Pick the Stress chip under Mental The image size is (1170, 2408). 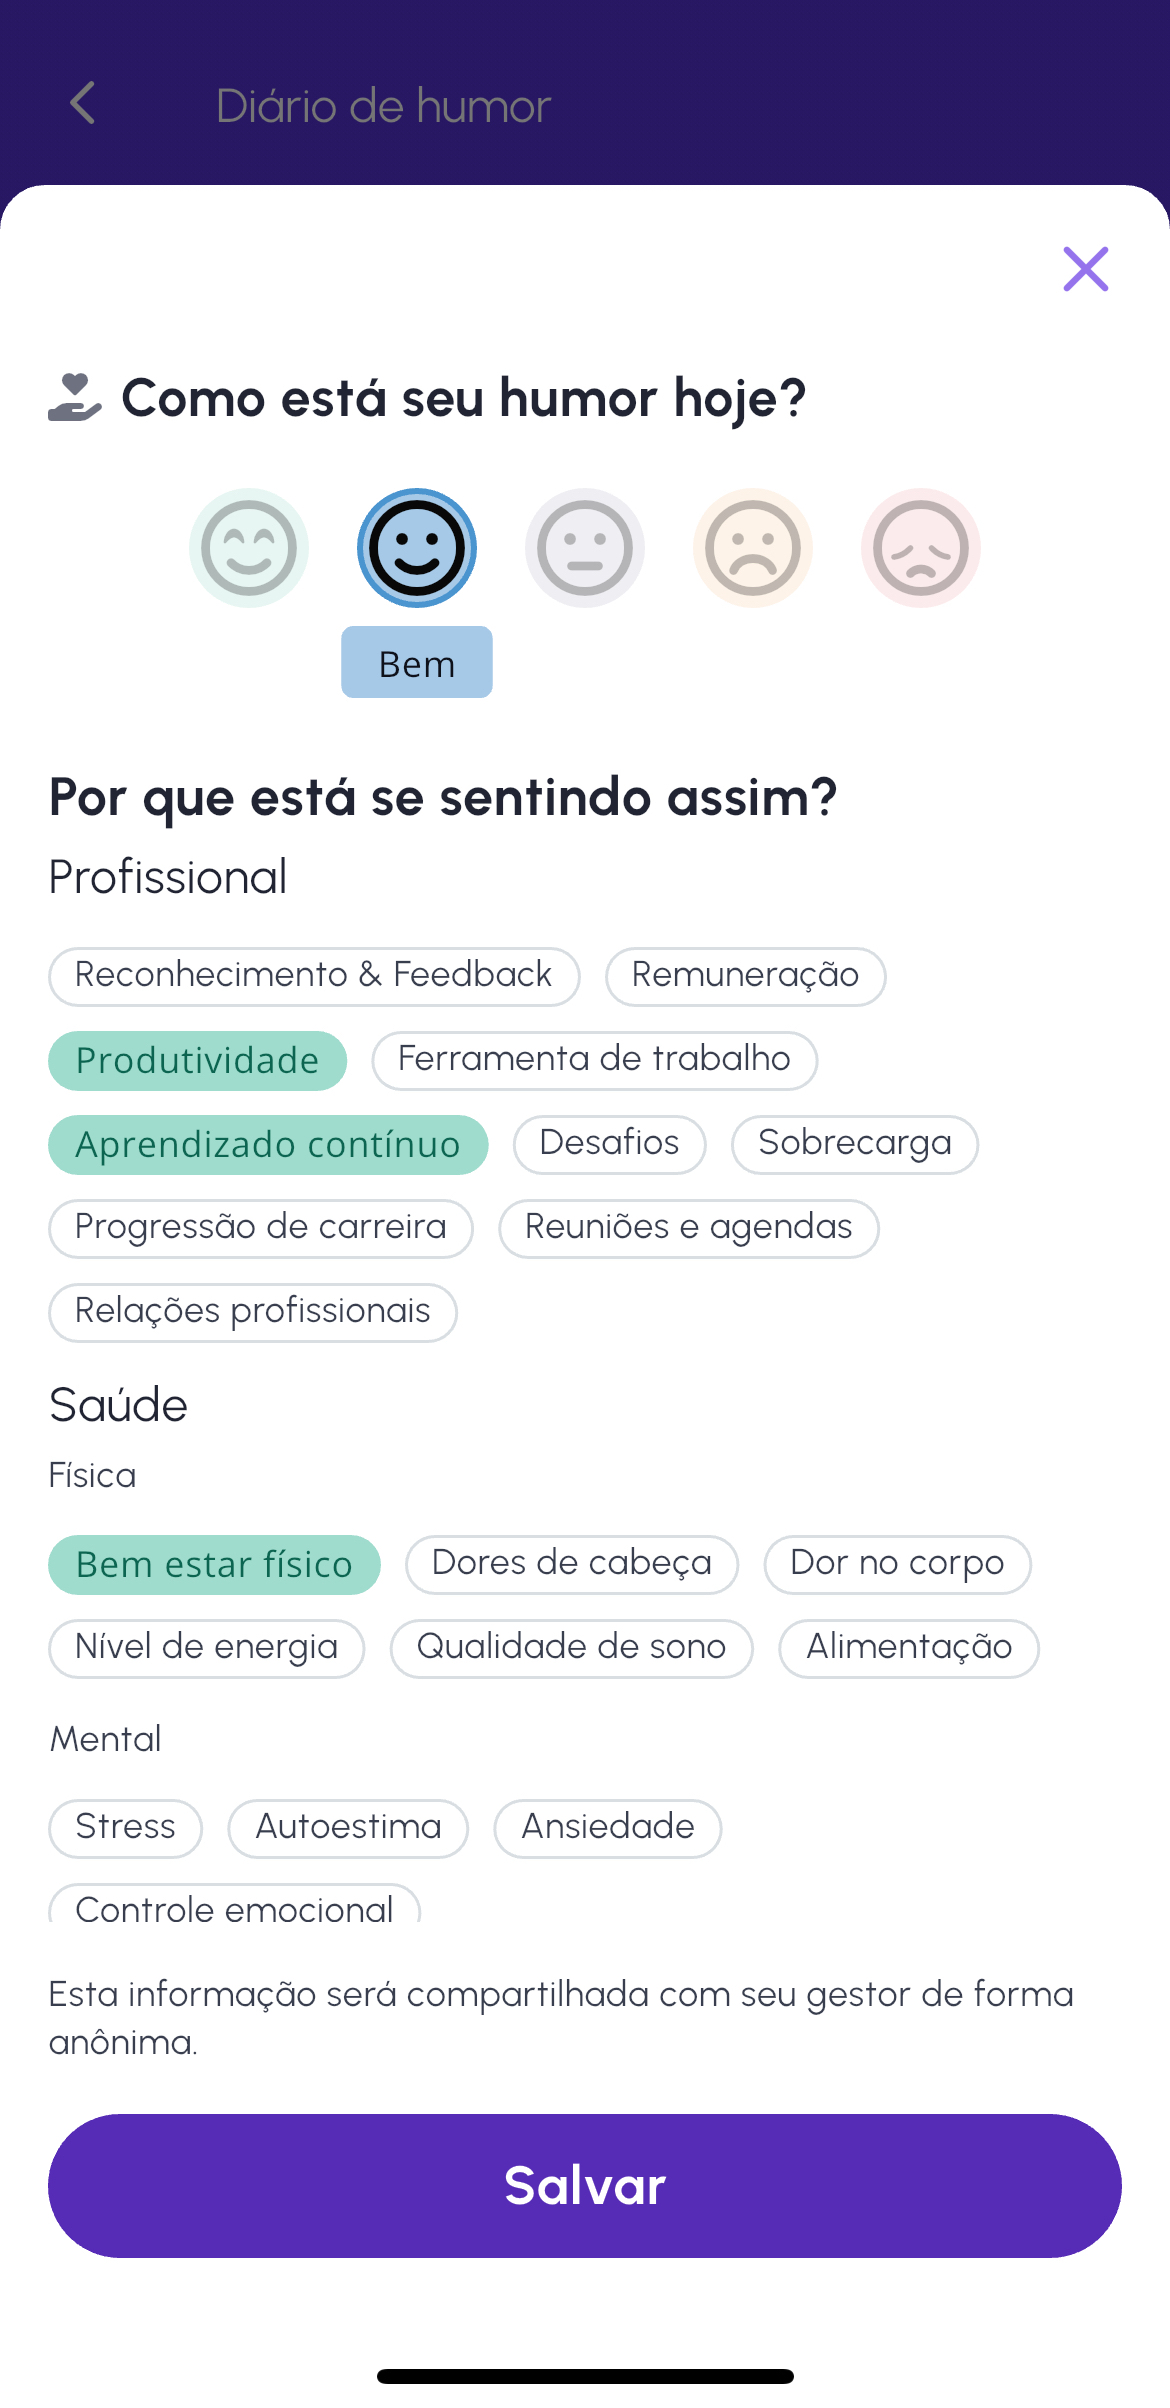[126, 1828]
